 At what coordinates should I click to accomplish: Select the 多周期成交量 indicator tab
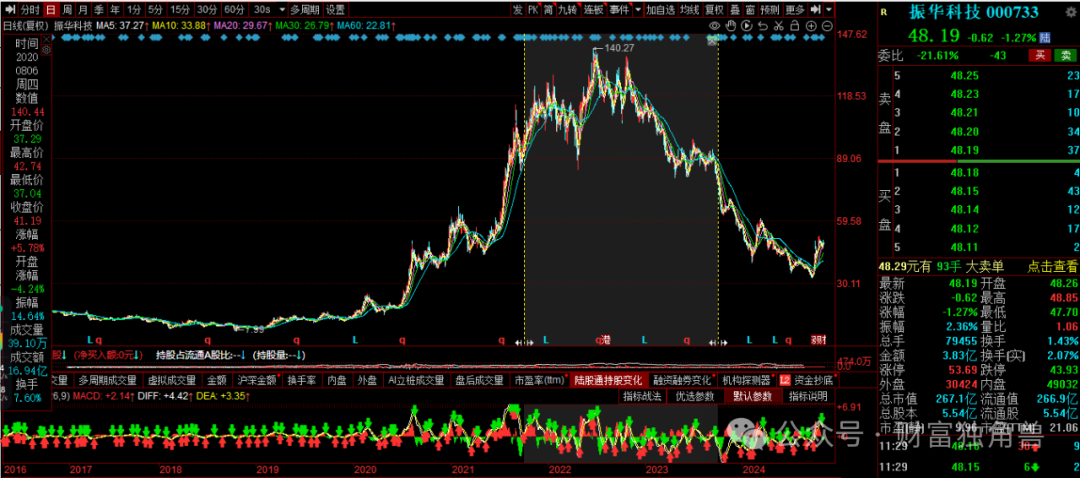(107, 380)
